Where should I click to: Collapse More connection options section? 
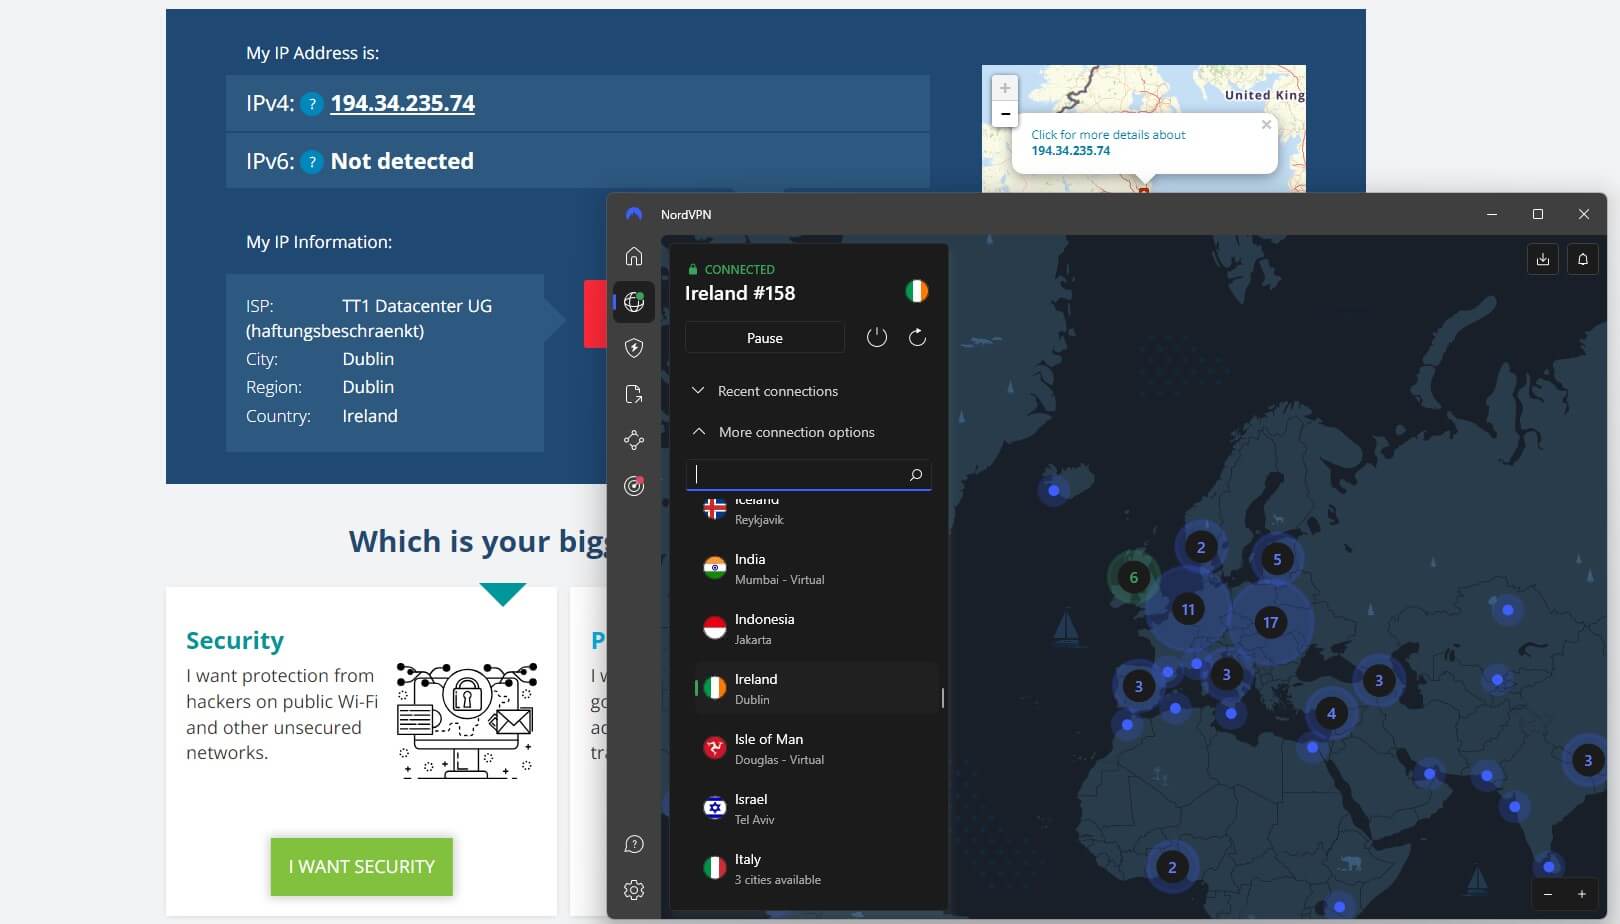(x=783, y=432)
